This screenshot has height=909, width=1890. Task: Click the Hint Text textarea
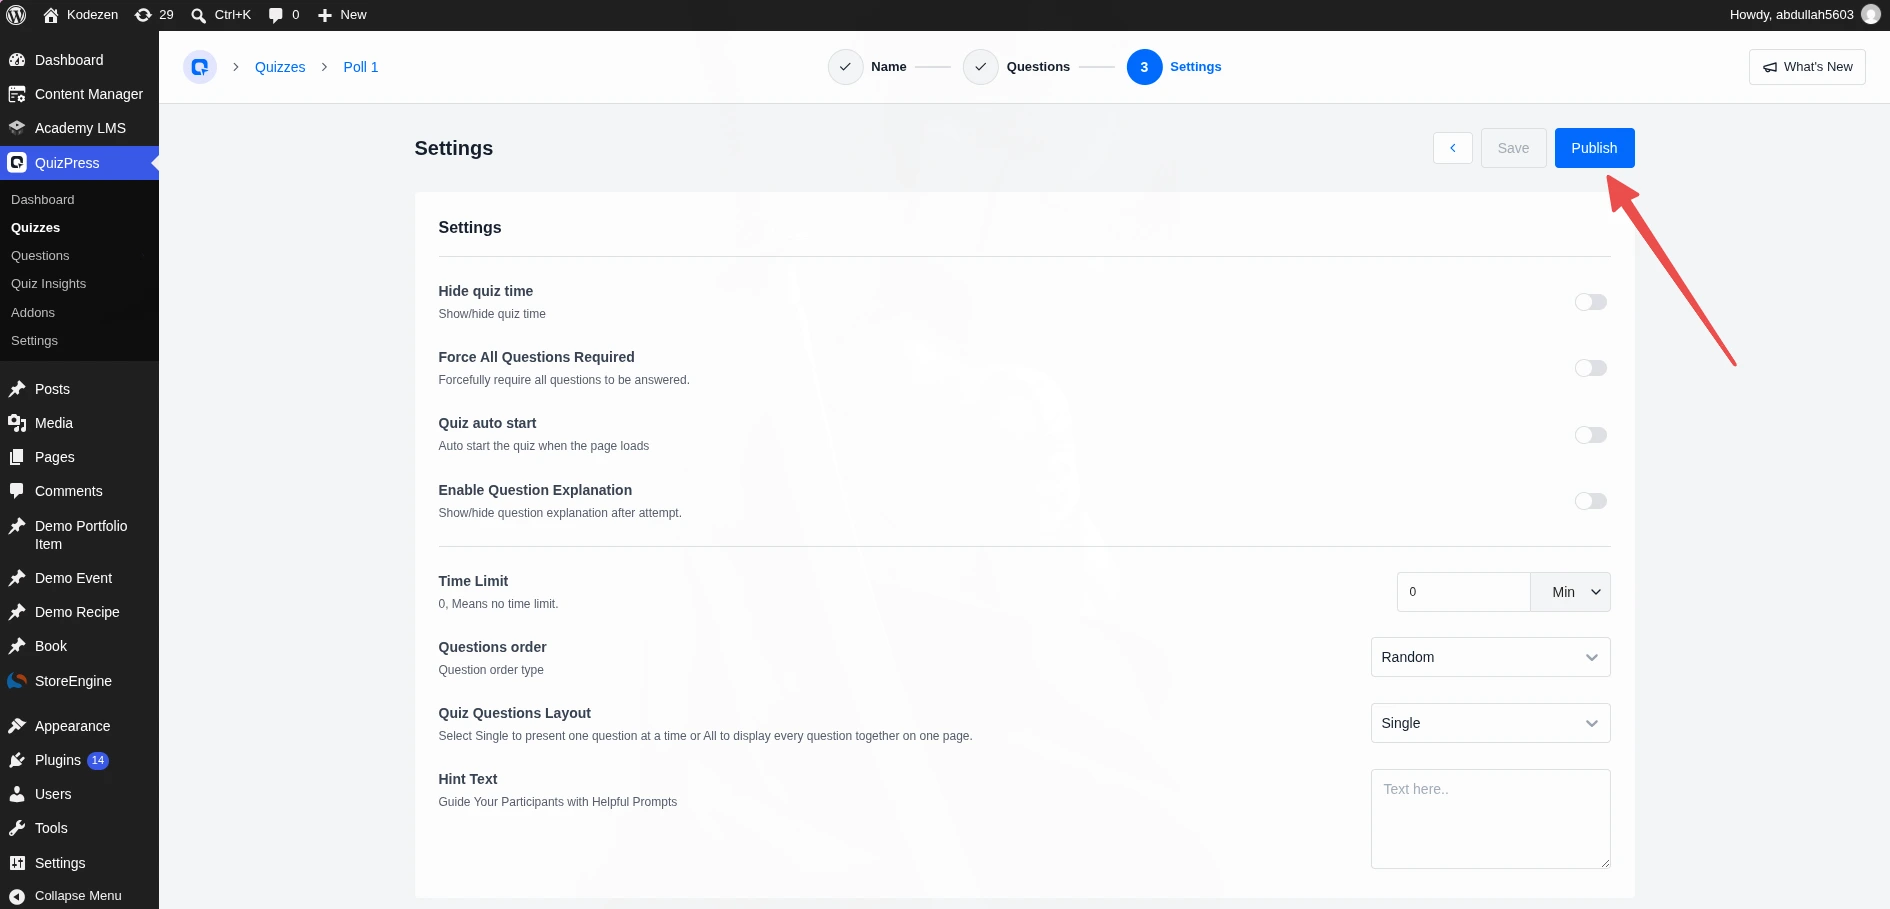point(1490,819)
